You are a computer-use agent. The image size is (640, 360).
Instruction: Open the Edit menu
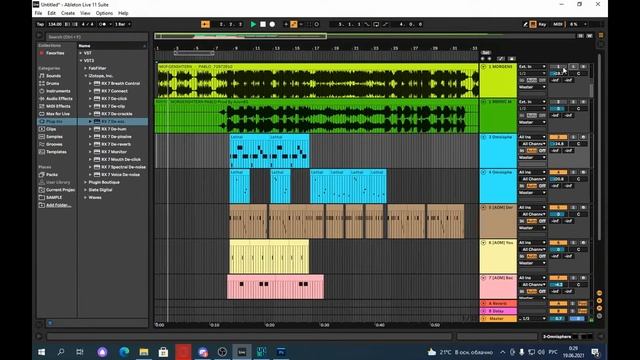[x=51, y=13]
